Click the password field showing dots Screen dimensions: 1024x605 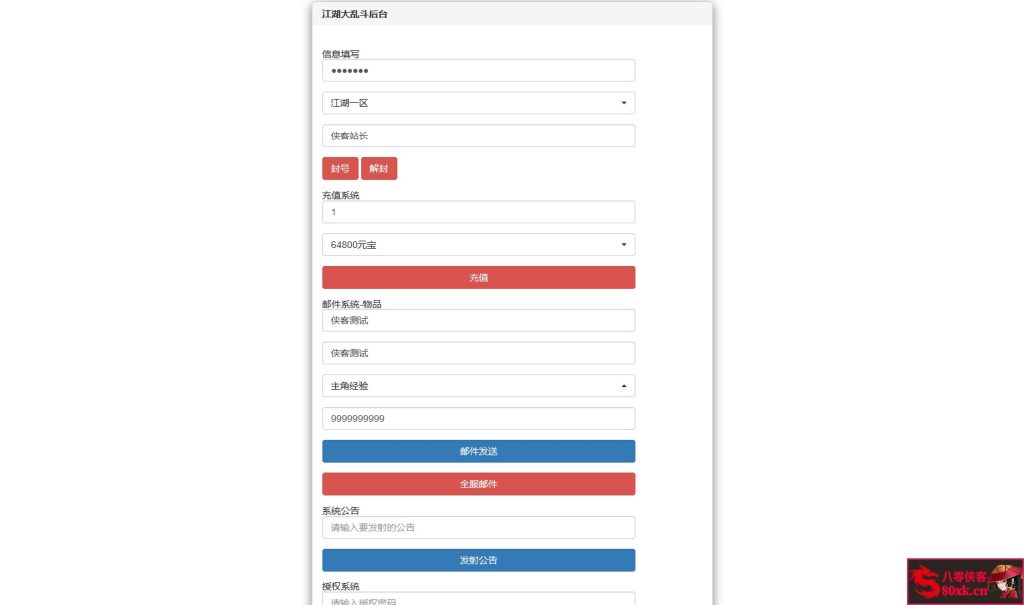pyautogui.click(x=478, y=70)
